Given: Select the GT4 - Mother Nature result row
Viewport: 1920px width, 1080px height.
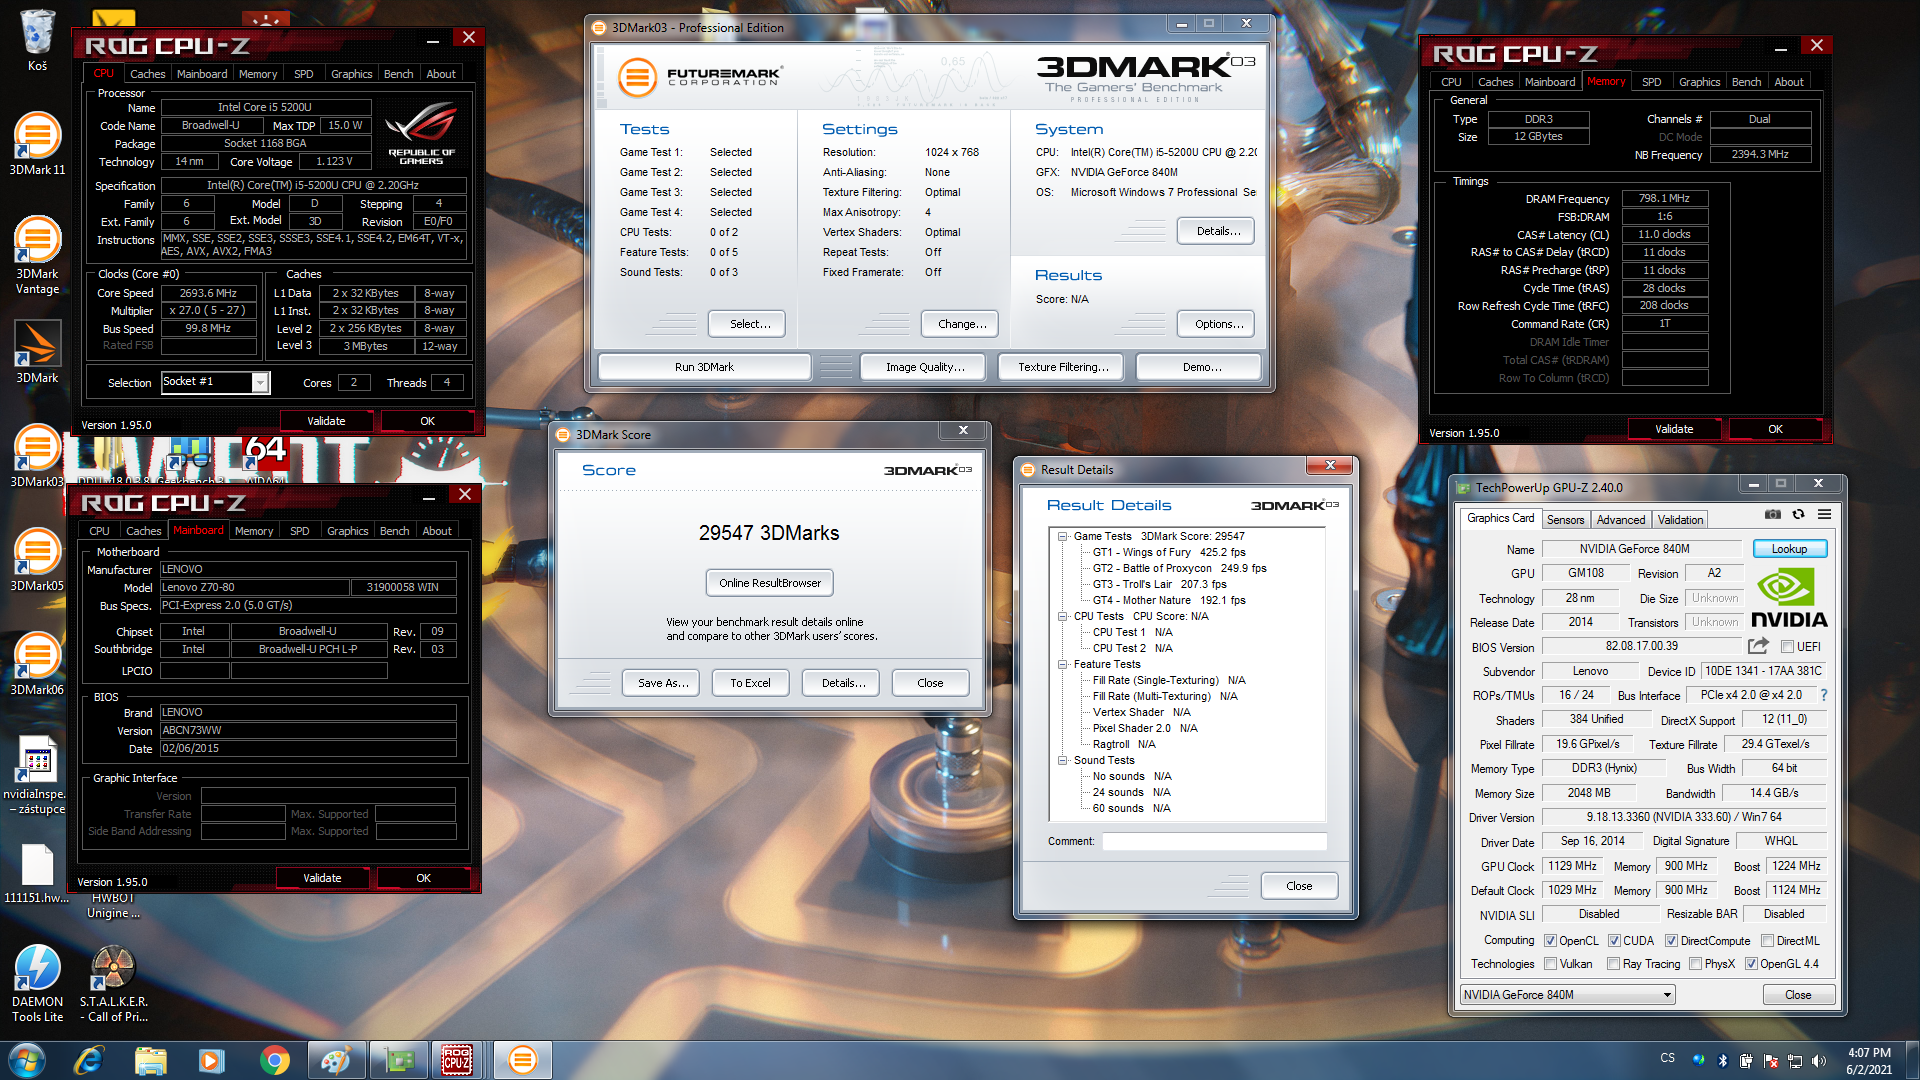Looking at the screenshot, I should [1168, 601].
